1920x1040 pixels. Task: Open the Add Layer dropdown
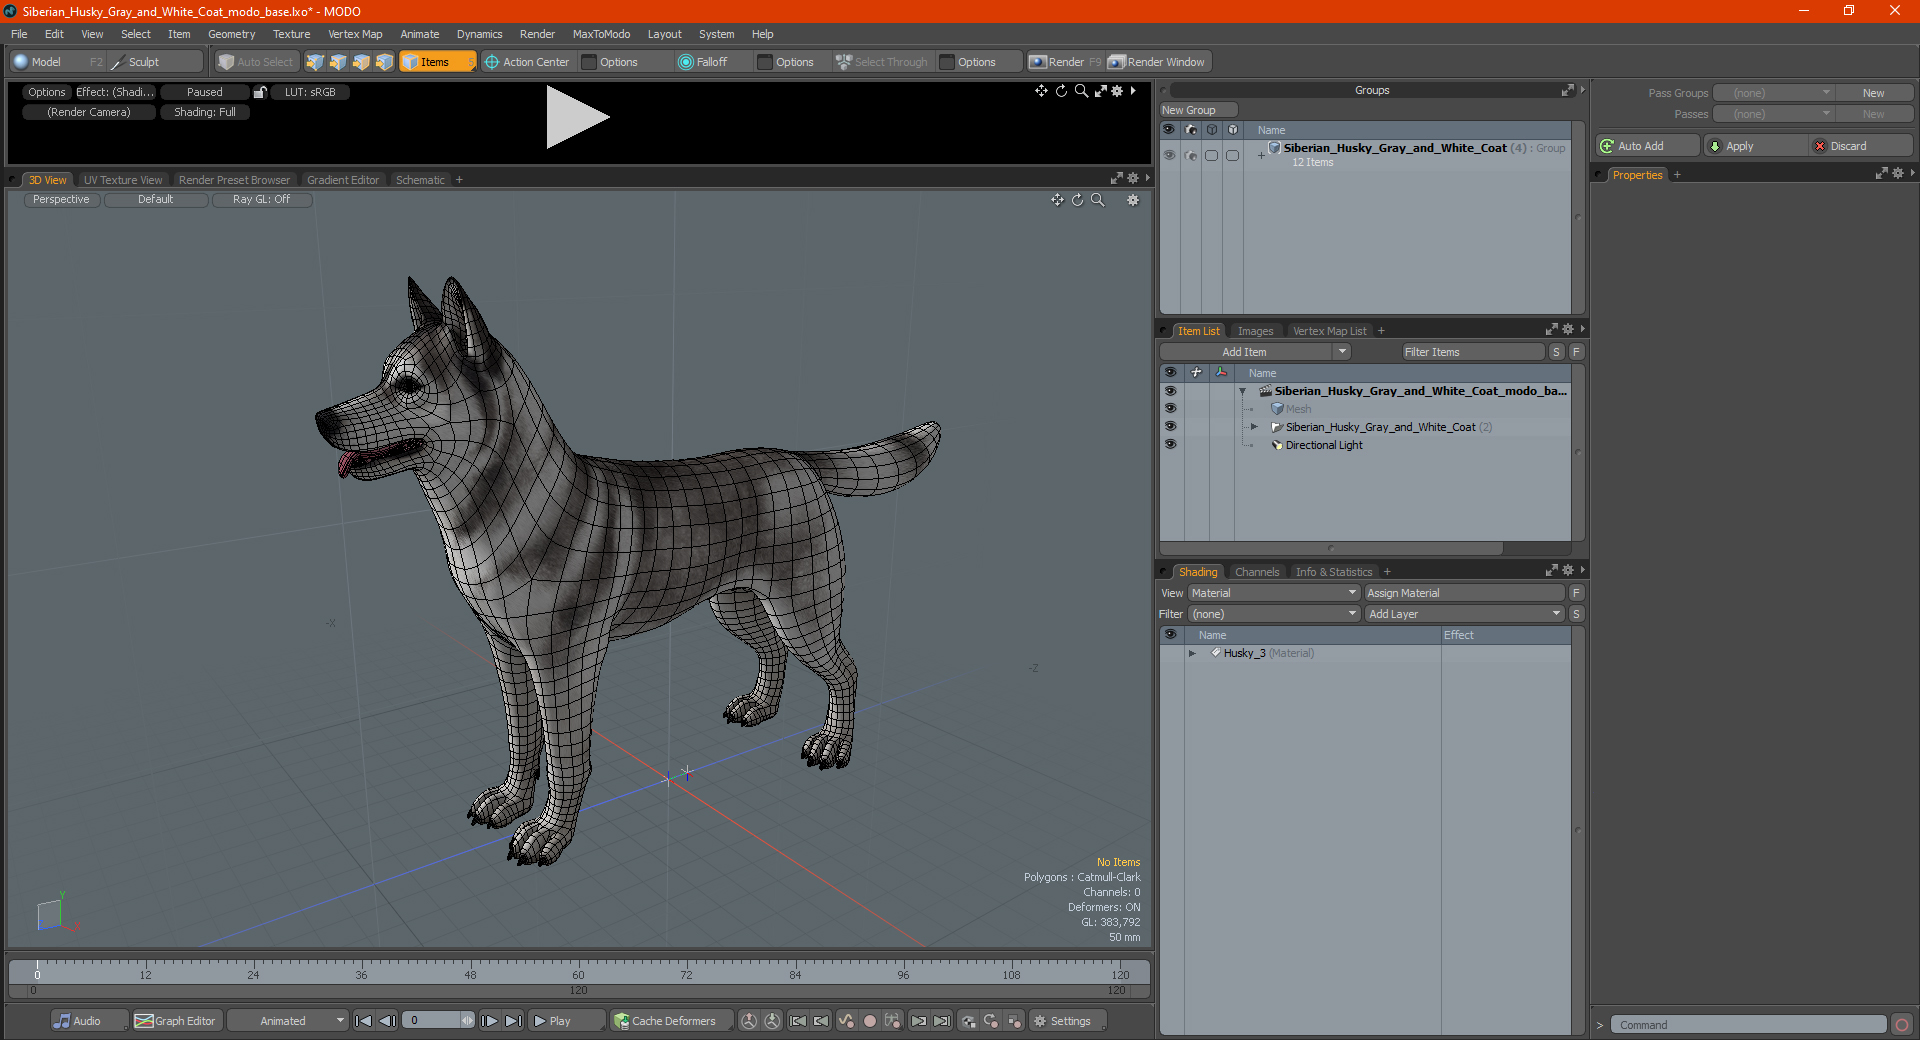[1464, 614]
